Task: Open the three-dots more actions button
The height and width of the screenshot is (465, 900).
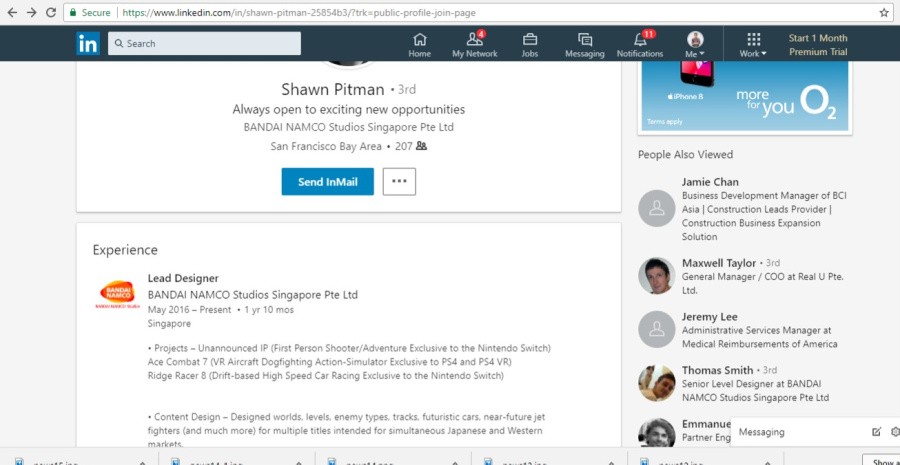Action: pyautogui.click(x=399, y=181)
